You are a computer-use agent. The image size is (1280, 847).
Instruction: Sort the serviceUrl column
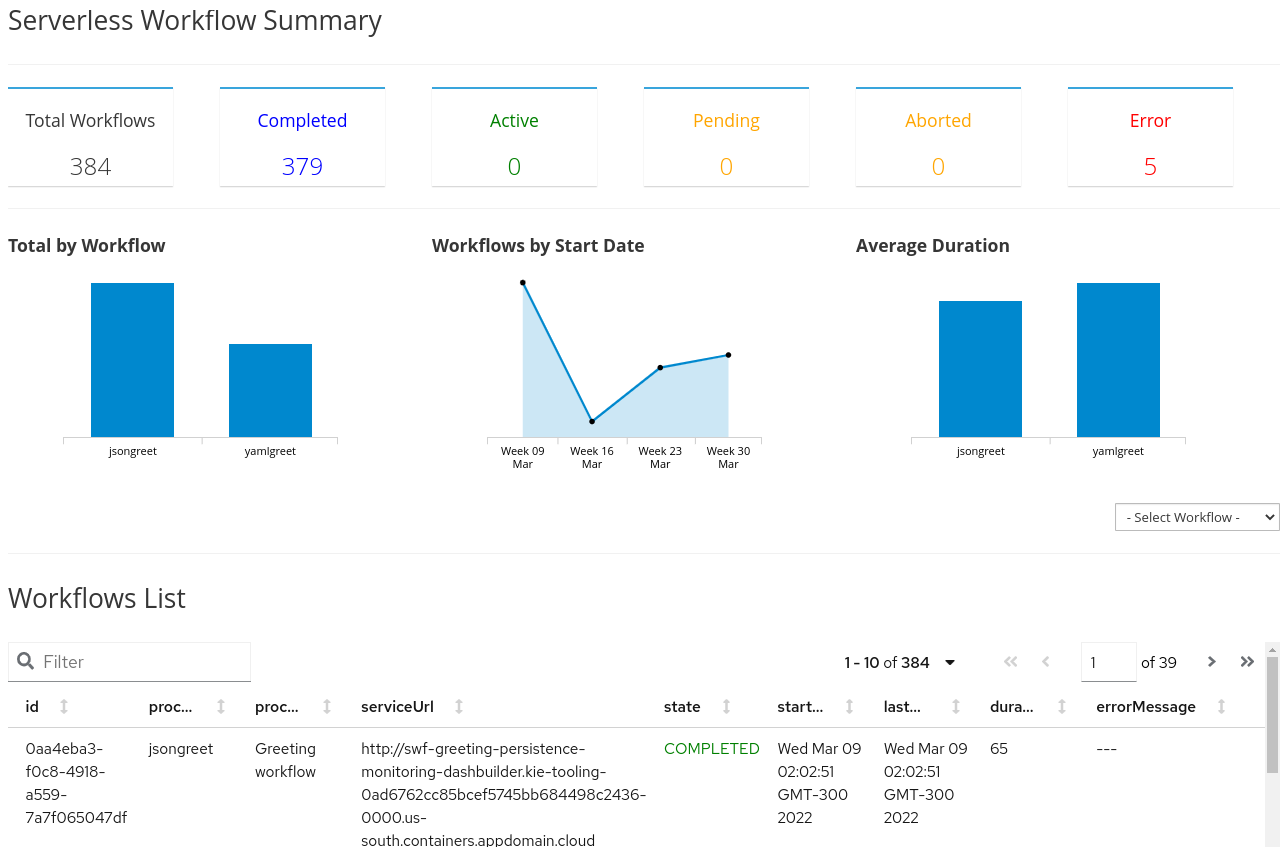(460, 706)
